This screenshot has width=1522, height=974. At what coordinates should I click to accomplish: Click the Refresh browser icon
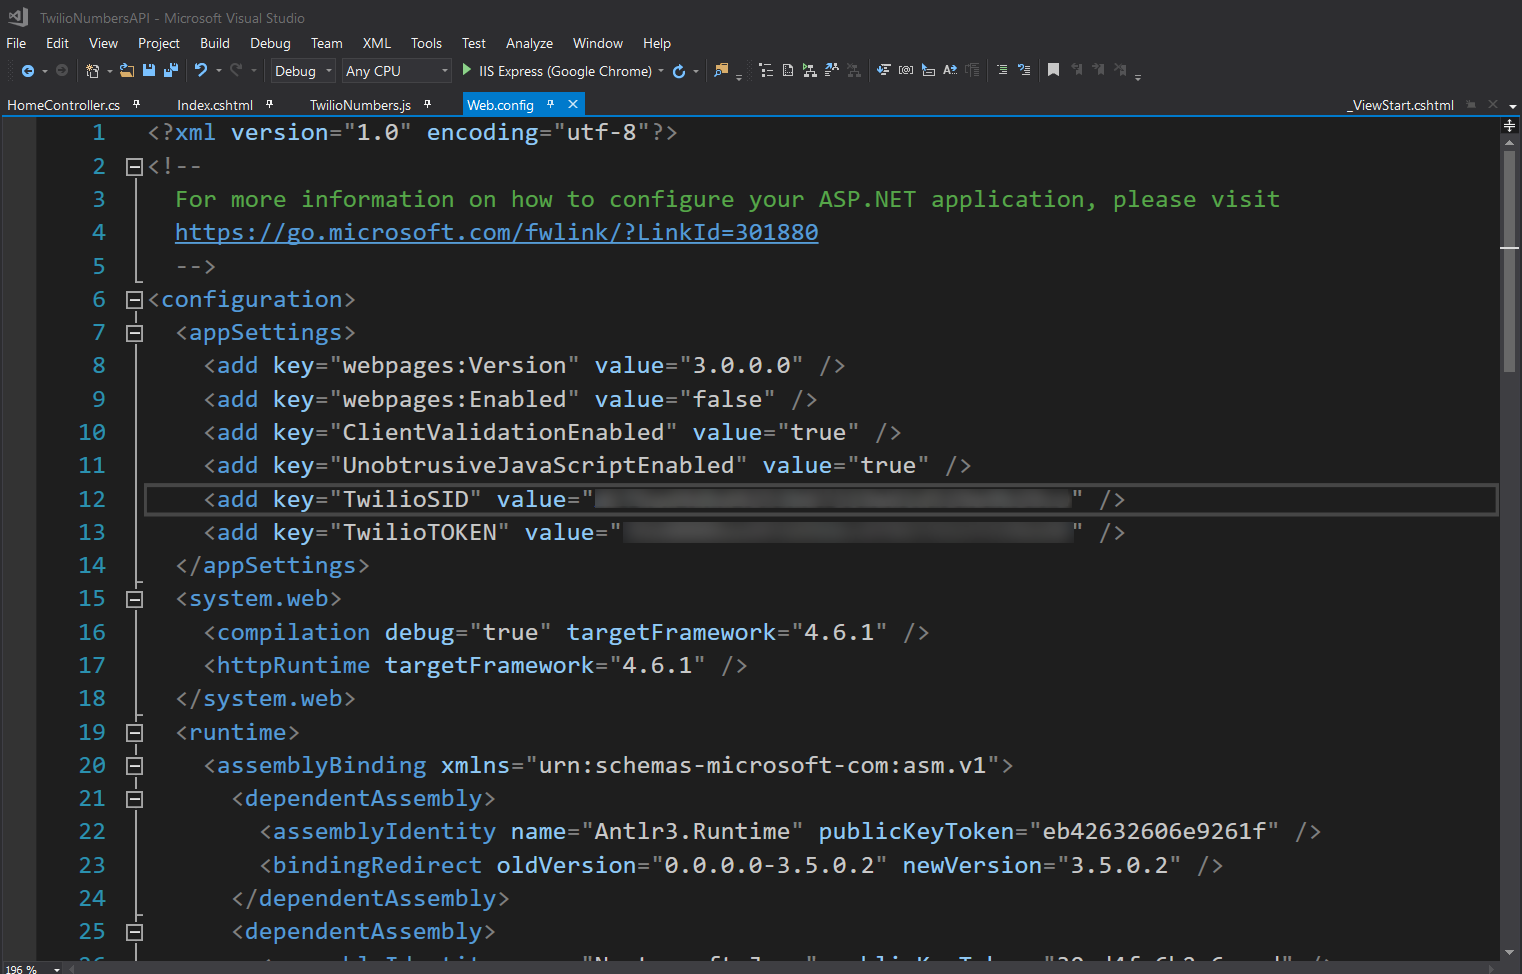679,71
